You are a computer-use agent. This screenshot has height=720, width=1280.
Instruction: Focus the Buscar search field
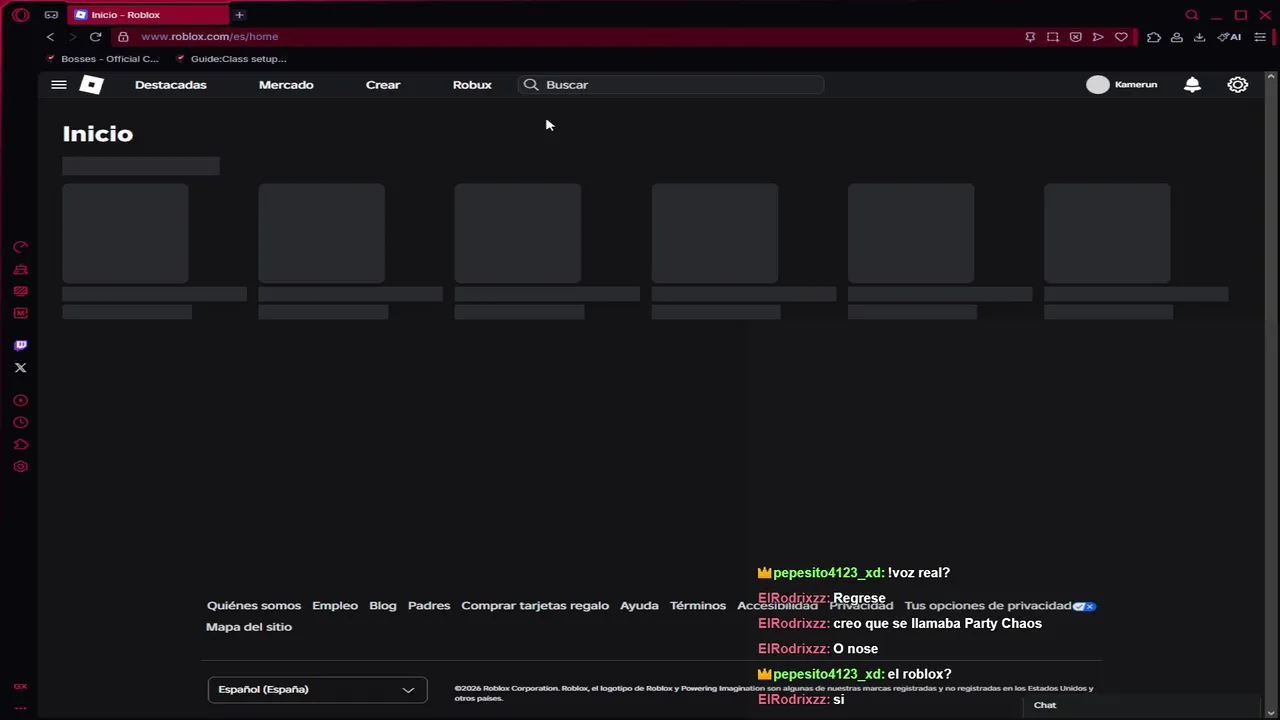[x=671, y=85]
